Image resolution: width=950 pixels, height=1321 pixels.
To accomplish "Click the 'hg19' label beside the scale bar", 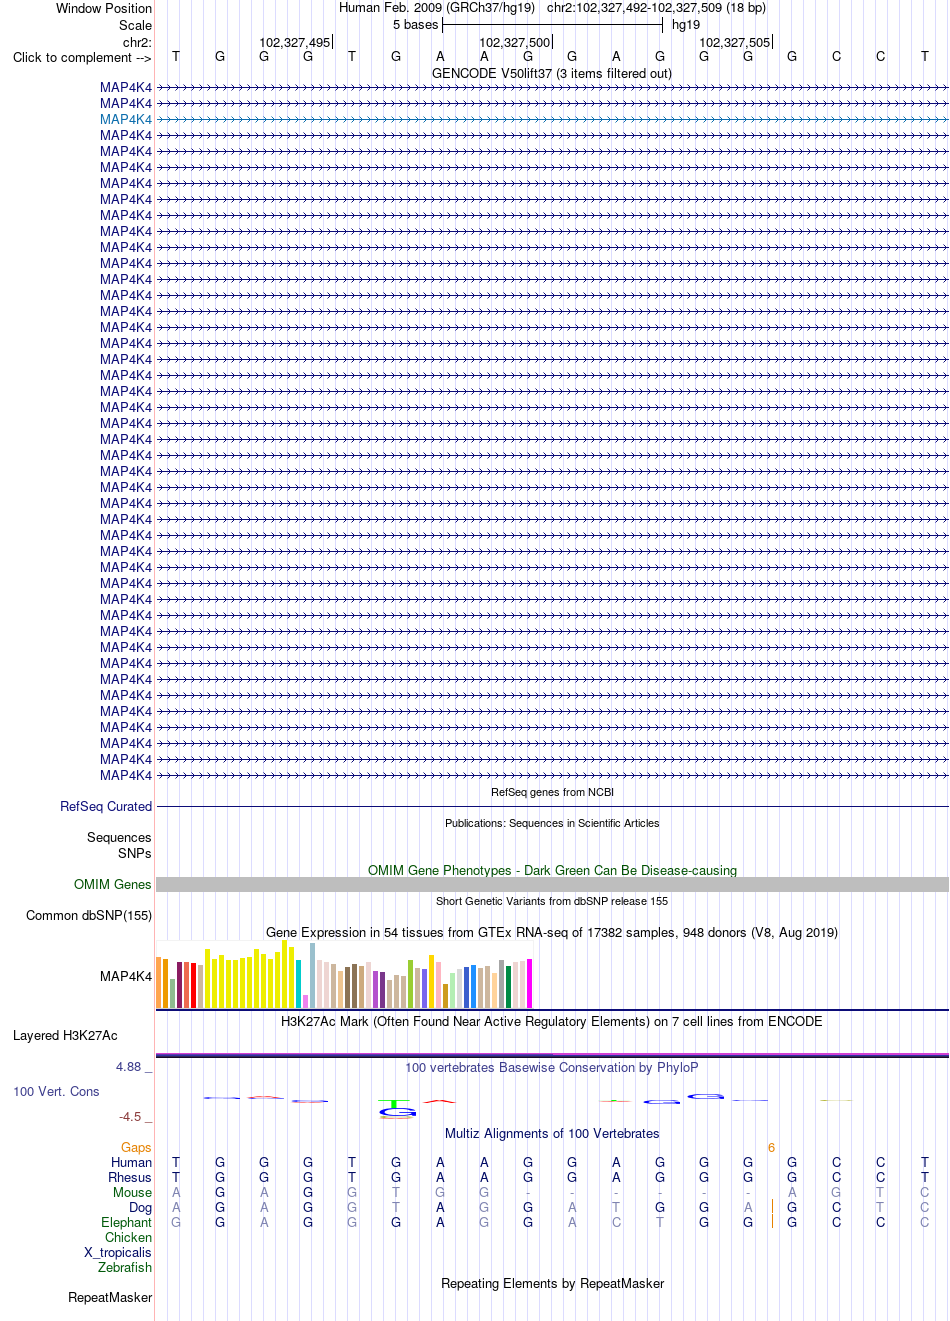I will point(686,24).
